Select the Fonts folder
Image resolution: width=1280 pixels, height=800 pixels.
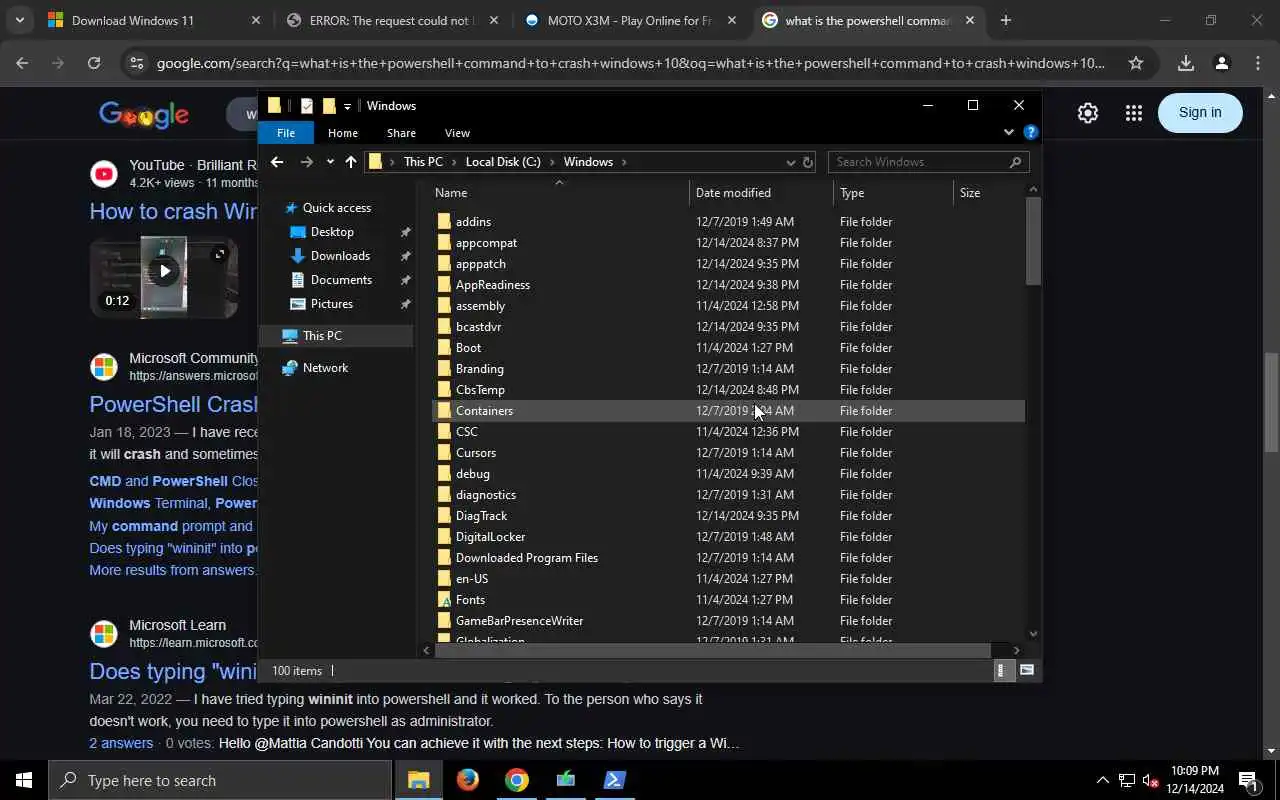tap(728, 600)
